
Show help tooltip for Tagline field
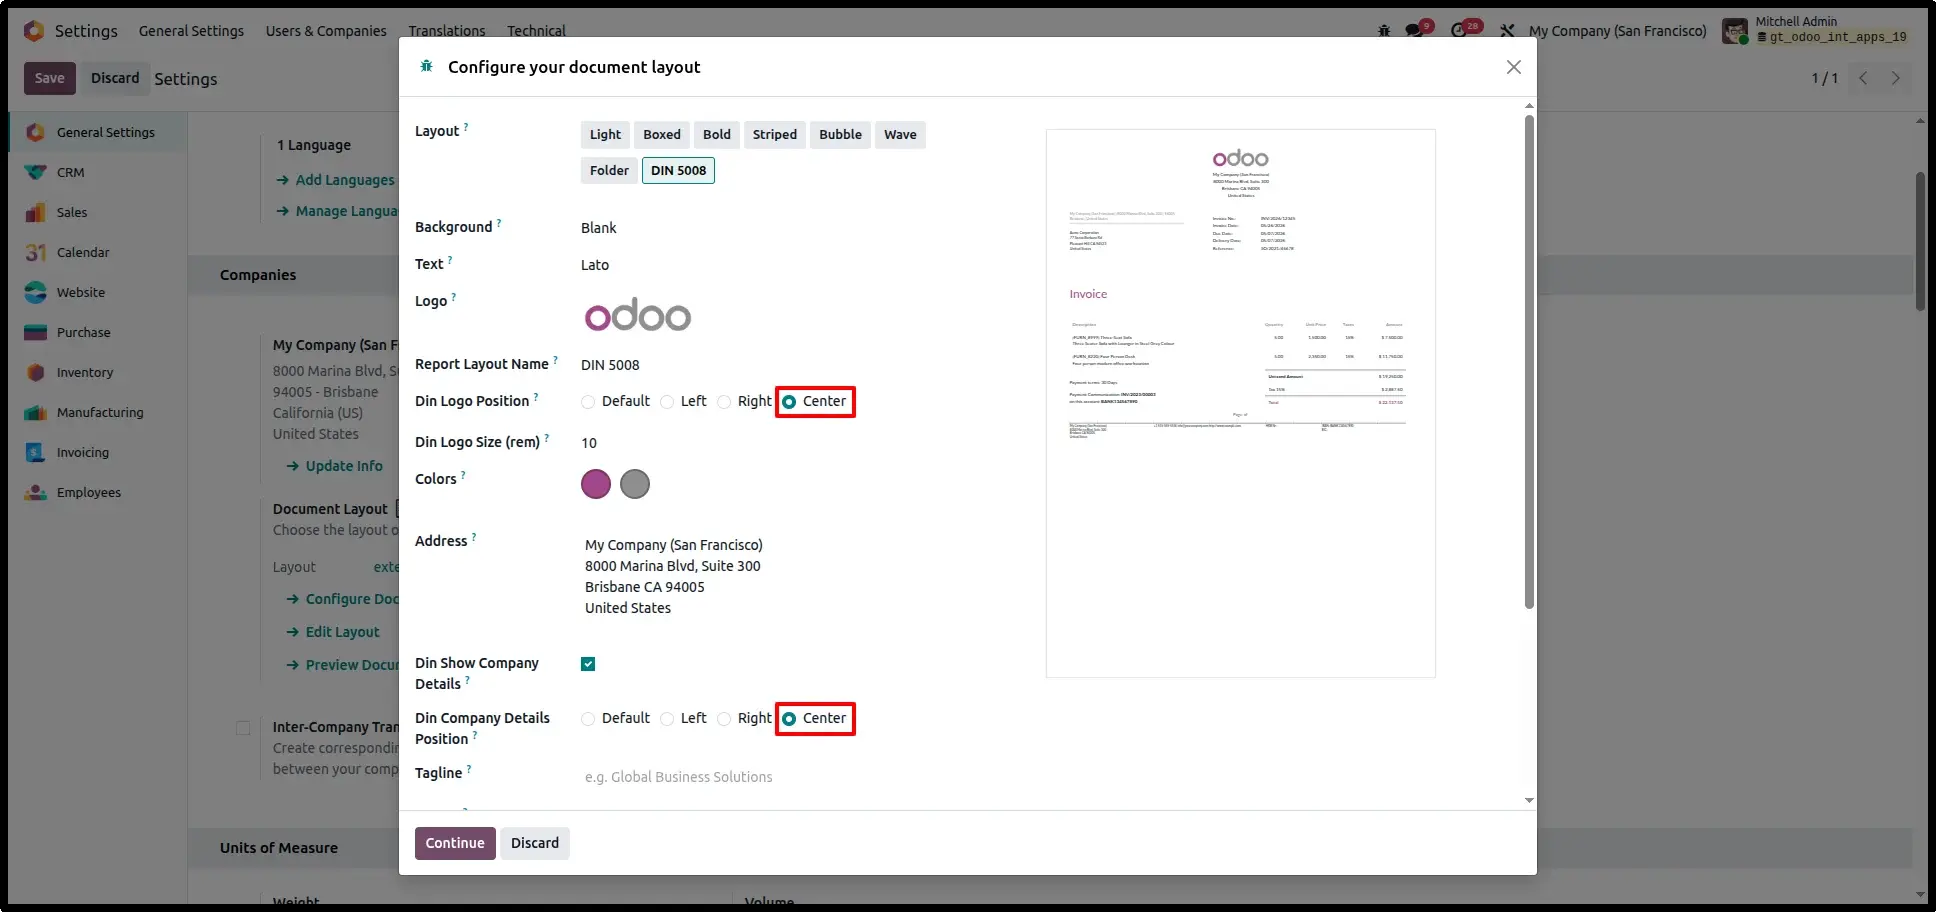pos(469,769)
